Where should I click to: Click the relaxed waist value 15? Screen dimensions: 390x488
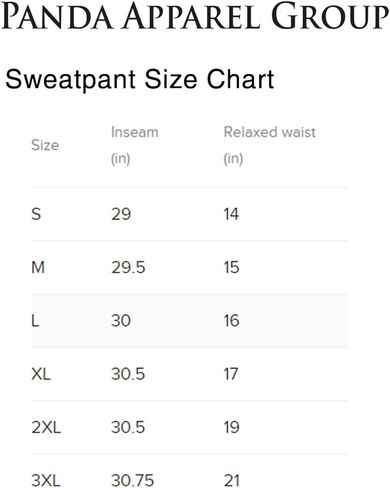(x=232, y=267)
